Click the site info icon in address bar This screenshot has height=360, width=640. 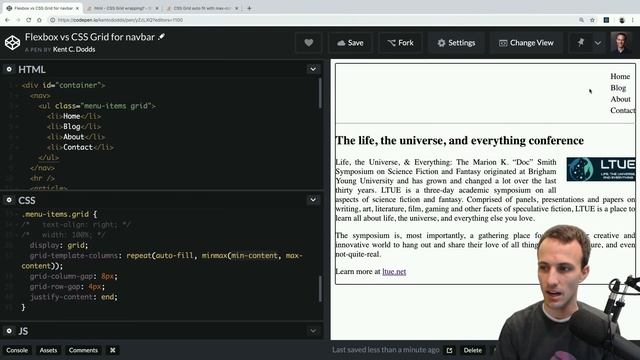click(x=53, y=20)
